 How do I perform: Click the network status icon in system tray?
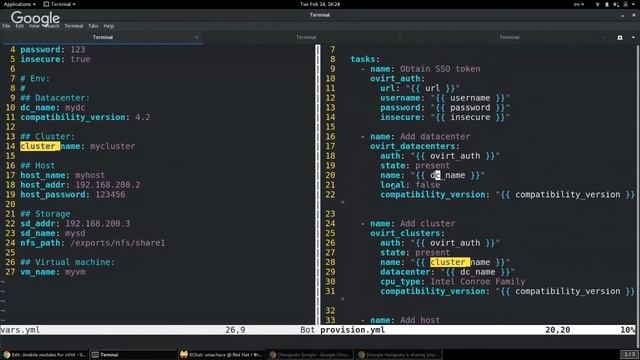coord(598,4)
